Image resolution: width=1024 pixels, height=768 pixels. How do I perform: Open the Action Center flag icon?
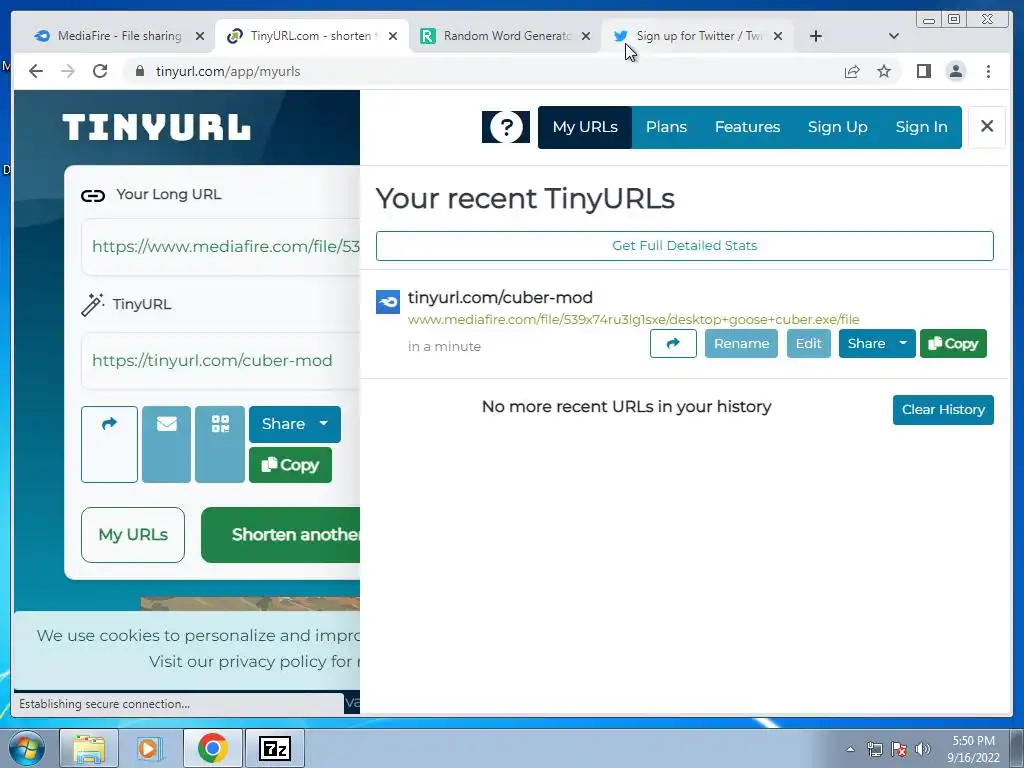pos(899,749)
